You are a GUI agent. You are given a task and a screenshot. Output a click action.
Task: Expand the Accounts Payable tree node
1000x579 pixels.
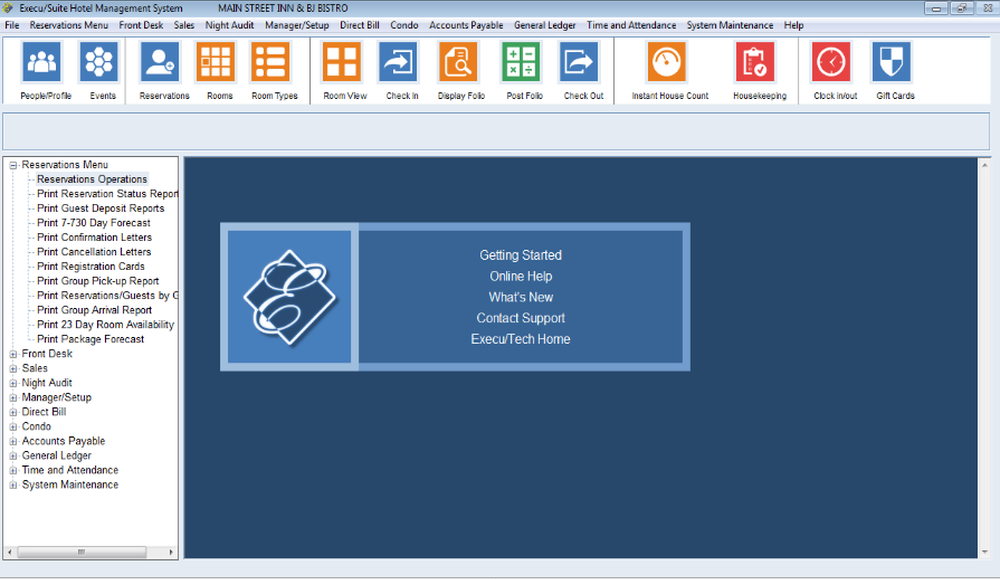click(13, 441)
